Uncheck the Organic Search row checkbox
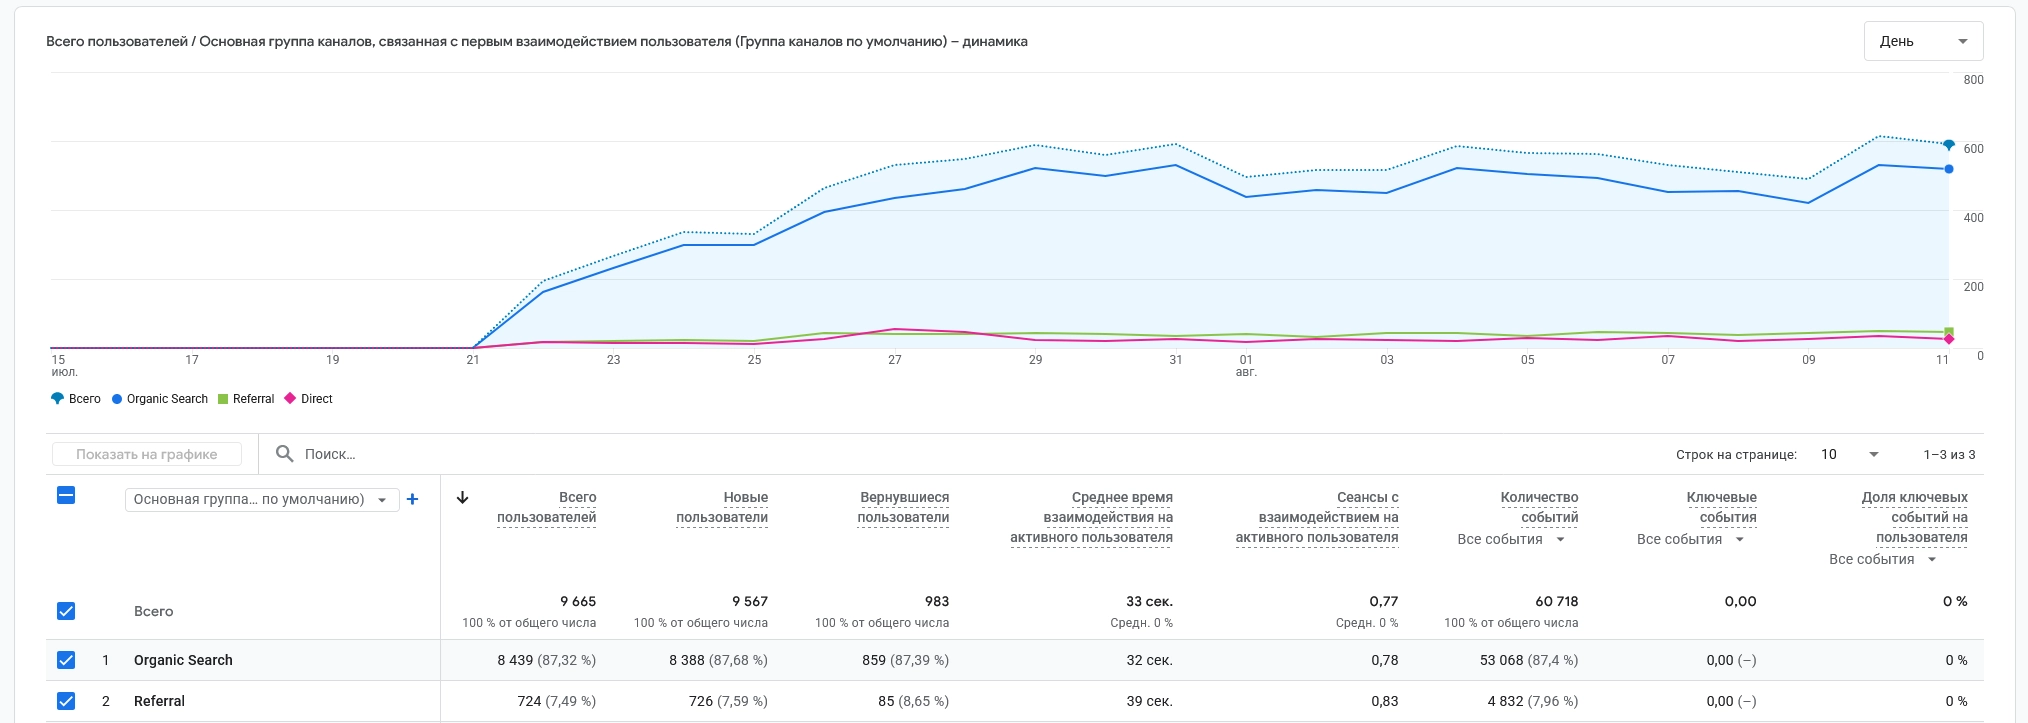 coord(66,660)
